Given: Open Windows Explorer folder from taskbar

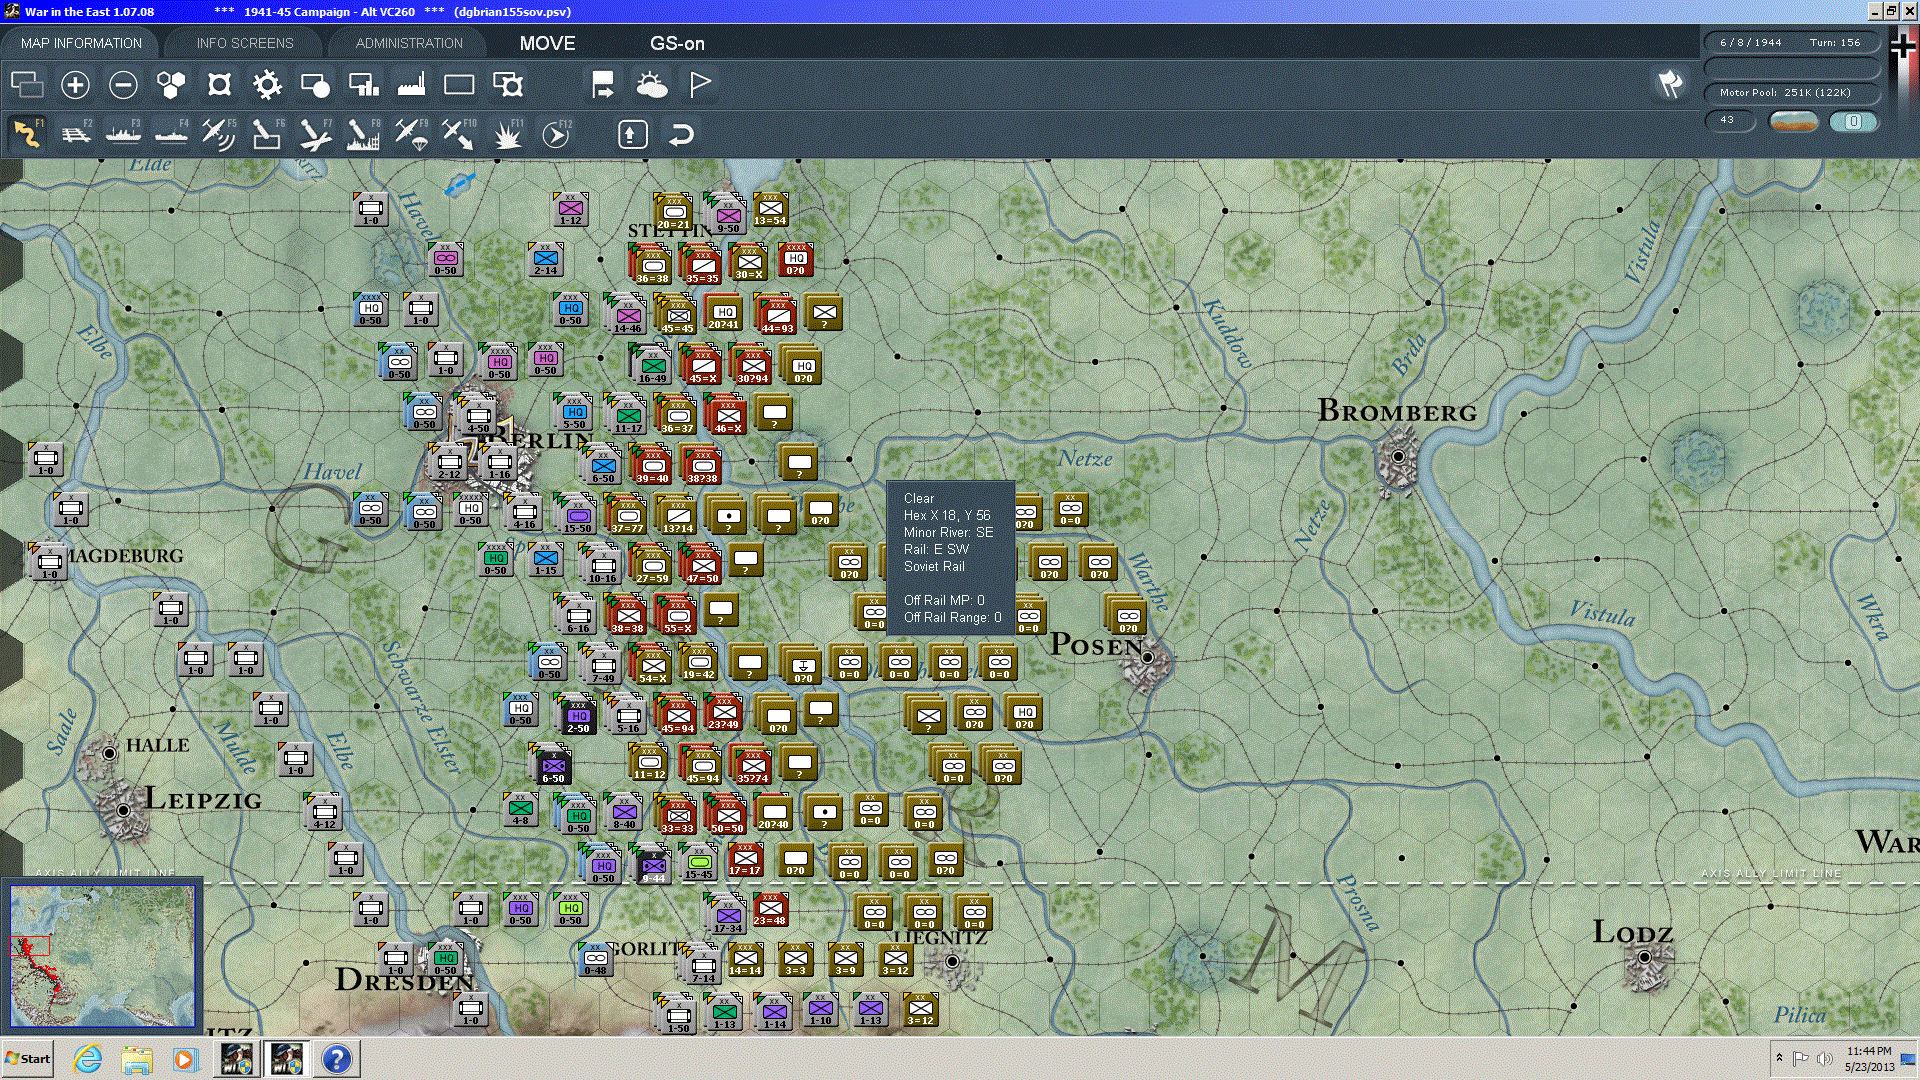Looking at the screenshot, I should (137, 1058).
